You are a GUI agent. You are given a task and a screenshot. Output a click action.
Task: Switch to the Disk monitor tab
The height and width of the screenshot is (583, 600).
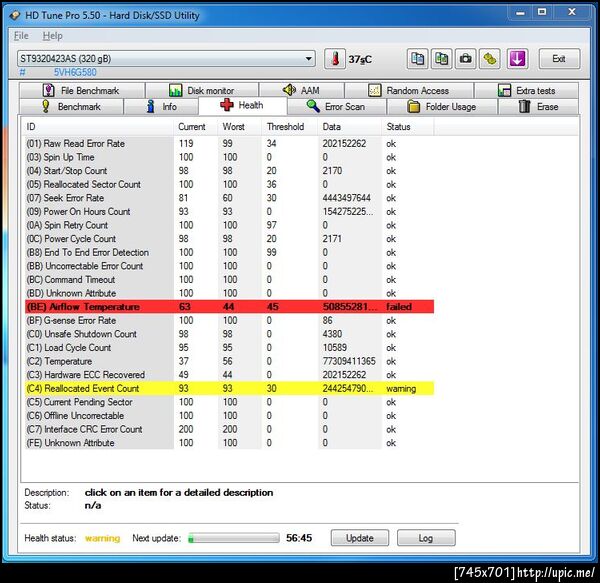(202, 91)
